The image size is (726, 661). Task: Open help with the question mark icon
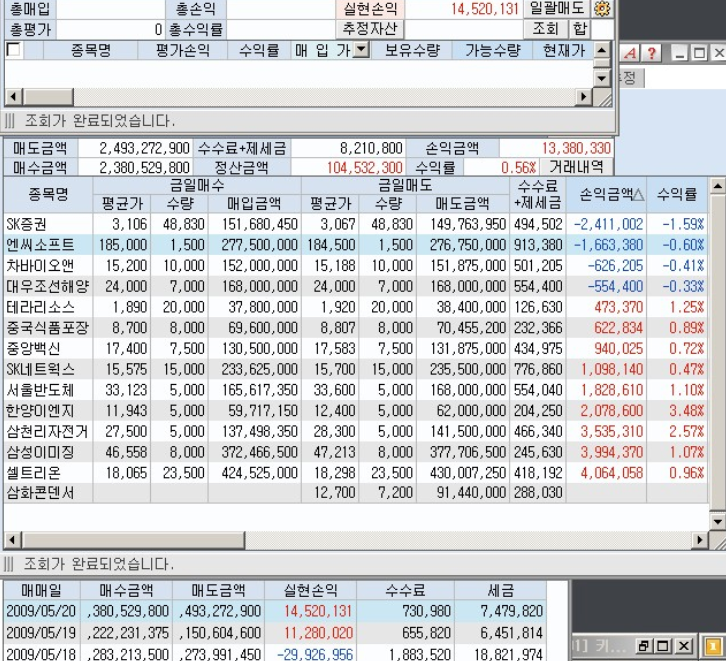coord(651,53)
